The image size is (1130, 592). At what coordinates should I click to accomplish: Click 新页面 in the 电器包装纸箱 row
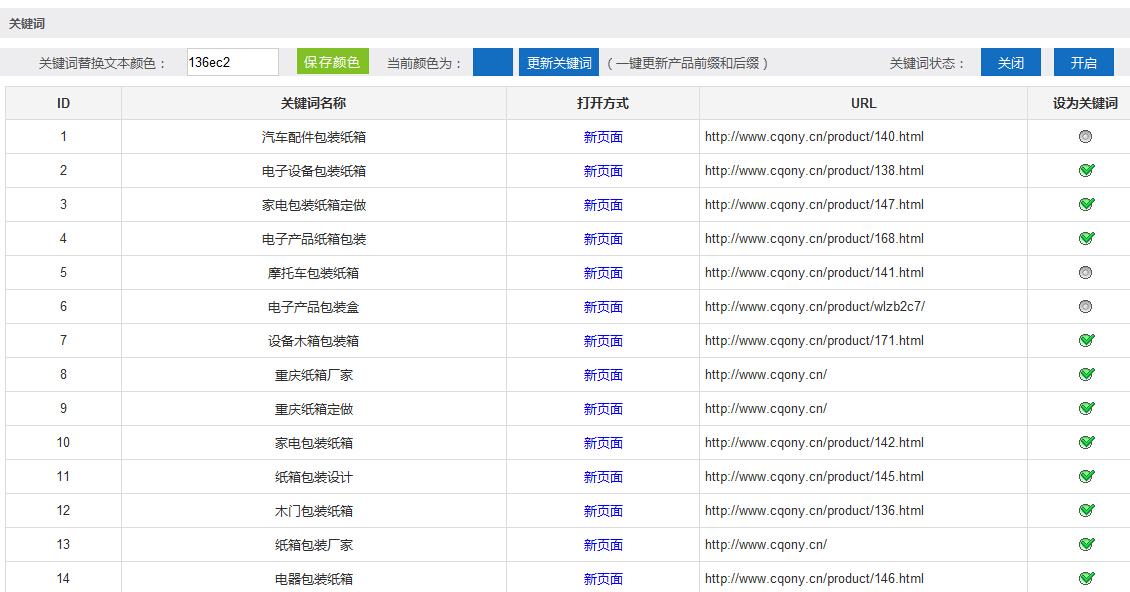tap(603, 579)
